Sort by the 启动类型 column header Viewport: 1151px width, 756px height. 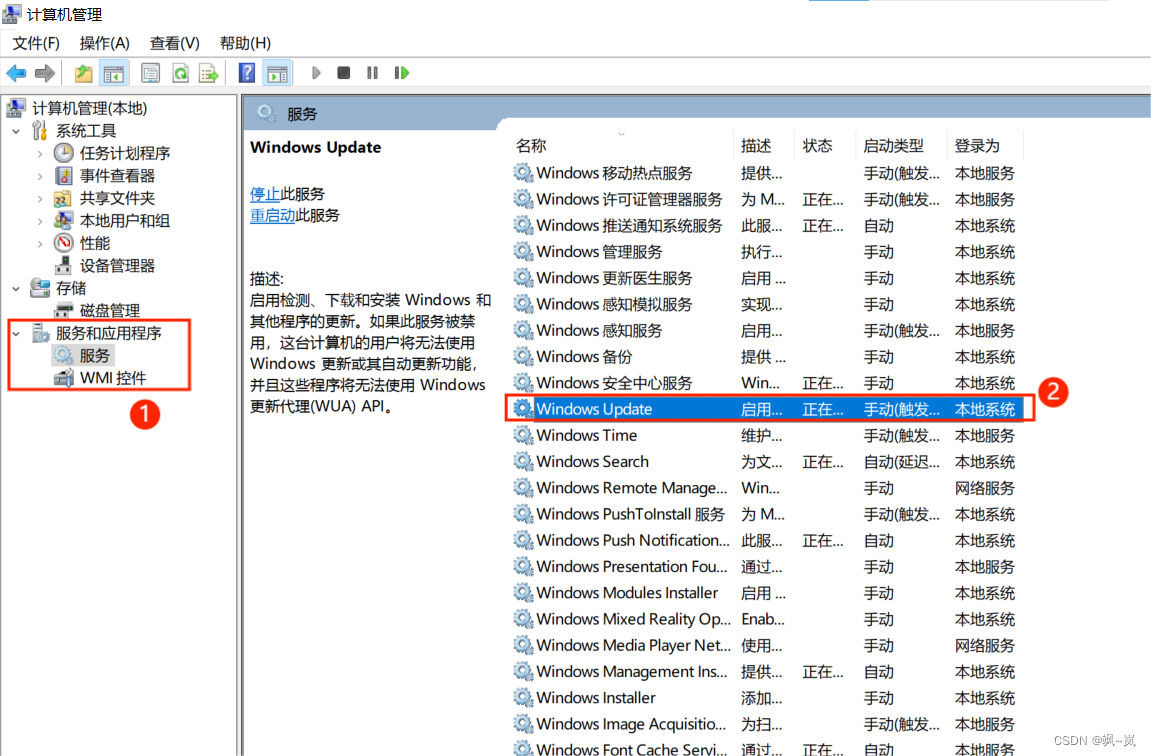pyautogui.click(x=901, y=145)
